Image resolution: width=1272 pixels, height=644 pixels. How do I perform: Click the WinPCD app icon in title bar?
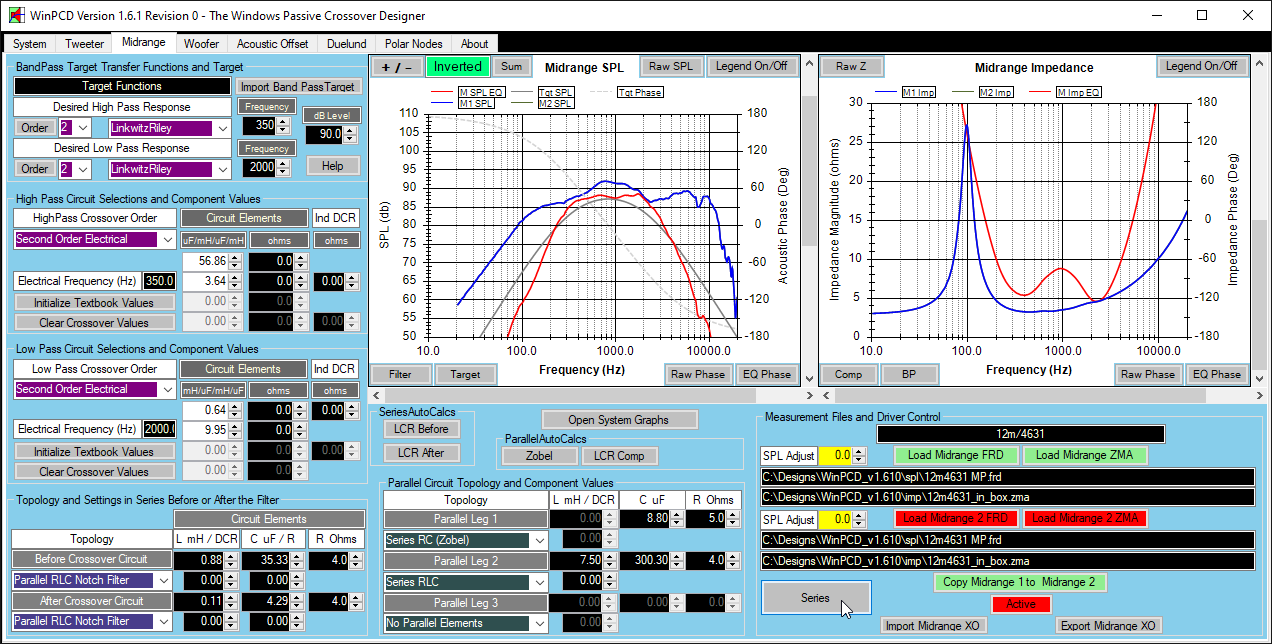tap(14, 16)
